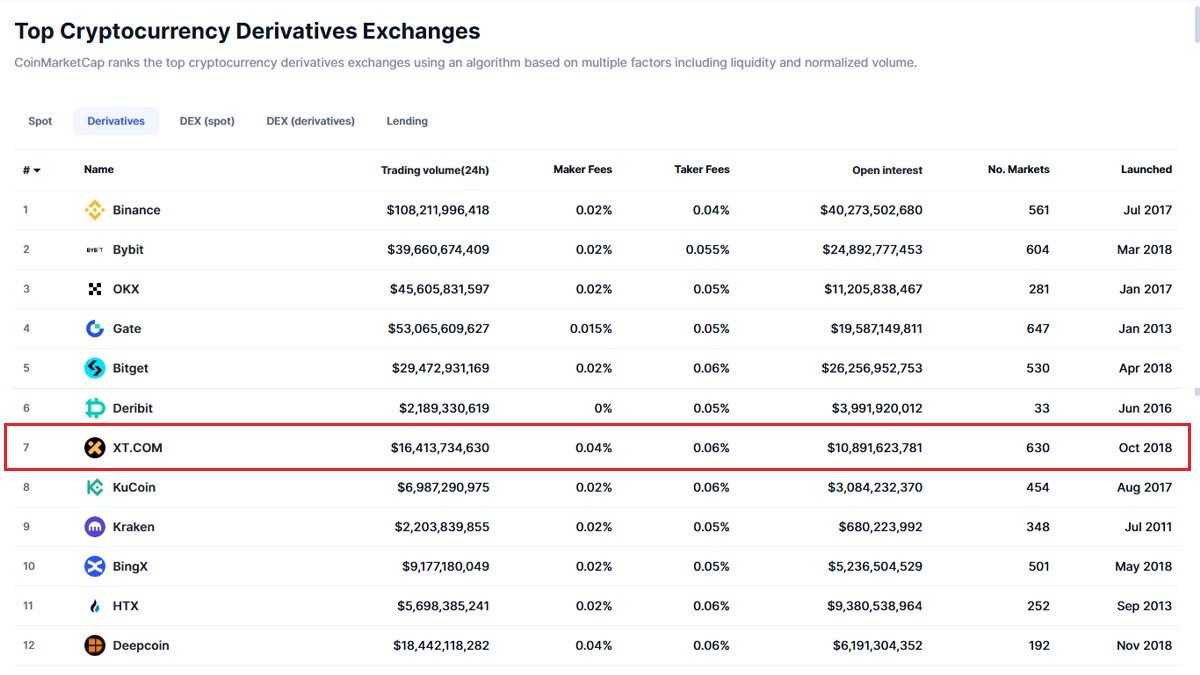Click the Deepcoin logo icon
The image size is (1200, 675).
(94, 645)
